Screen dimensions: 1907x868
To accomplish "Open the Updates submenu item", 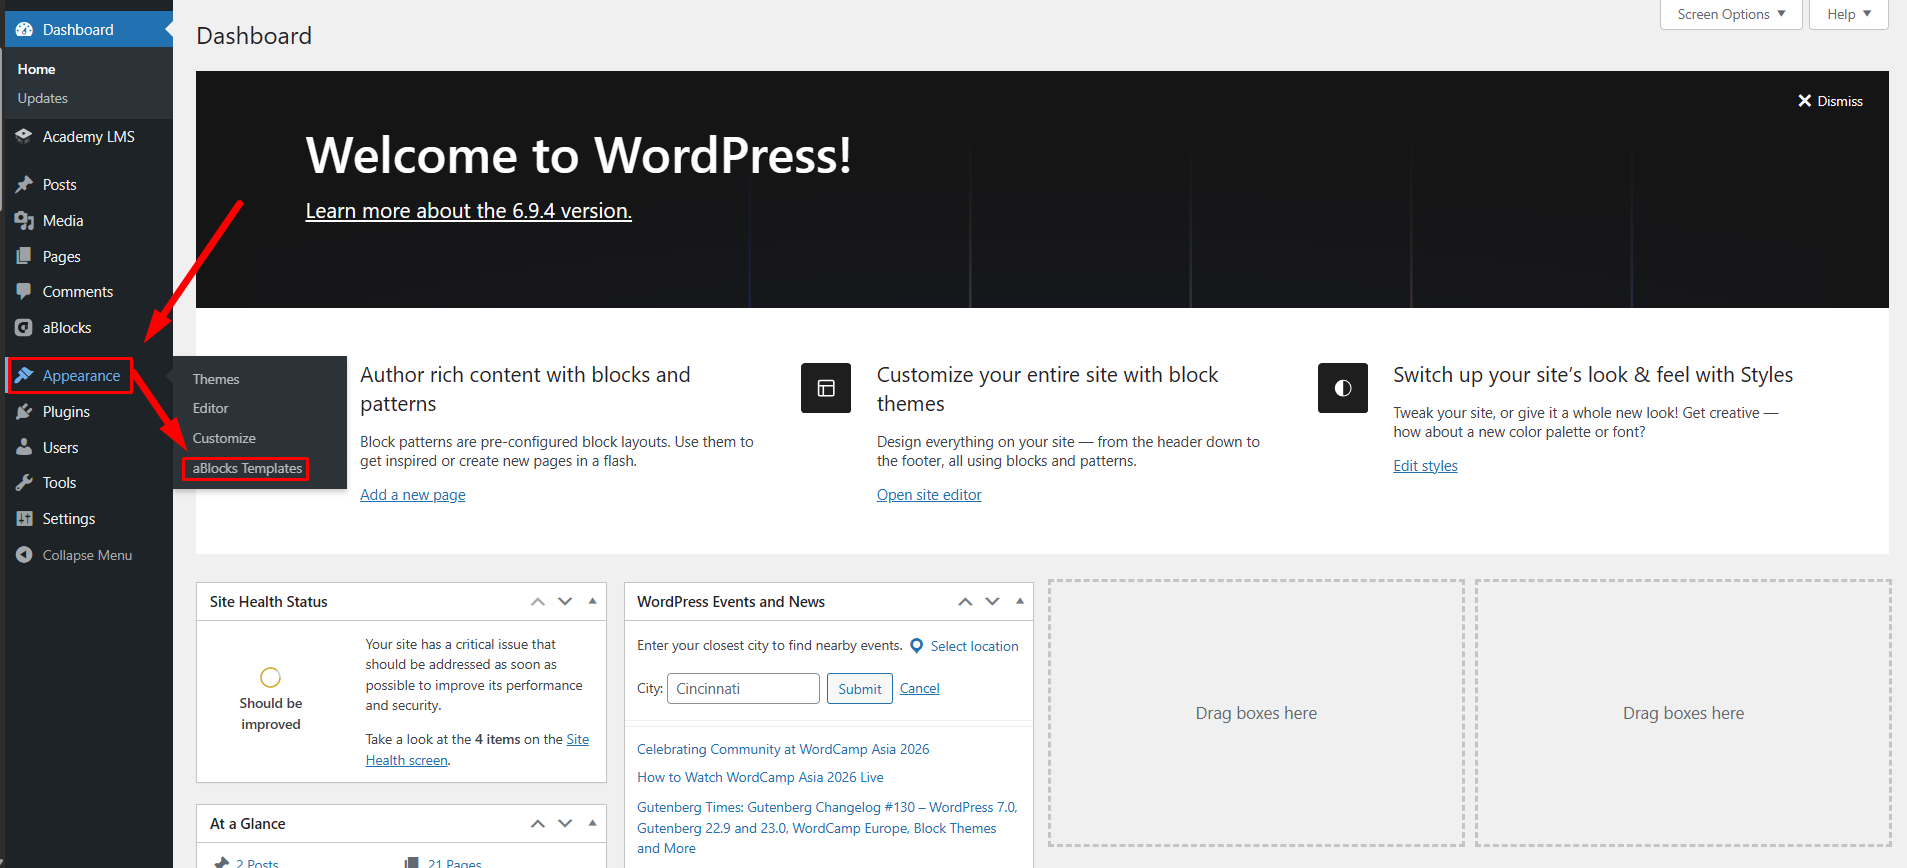I will click(42, 98).
